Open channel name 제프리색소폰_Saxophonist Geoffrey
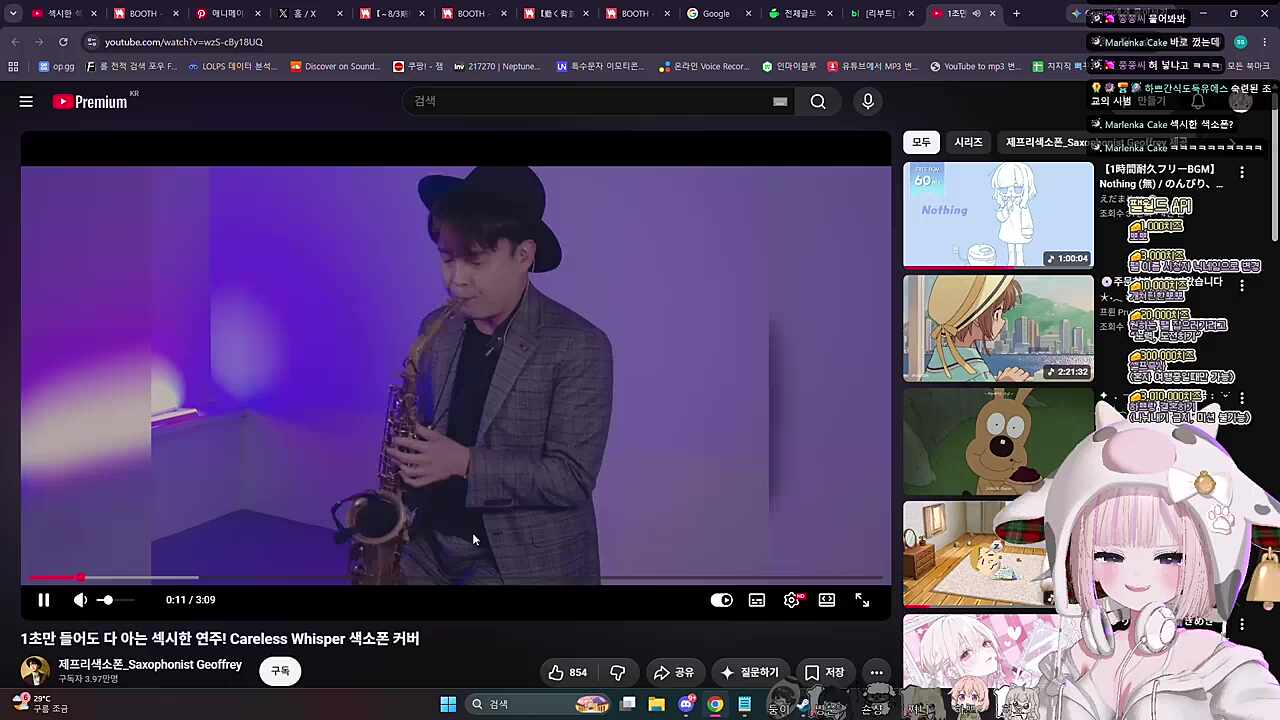 point(150,664)
